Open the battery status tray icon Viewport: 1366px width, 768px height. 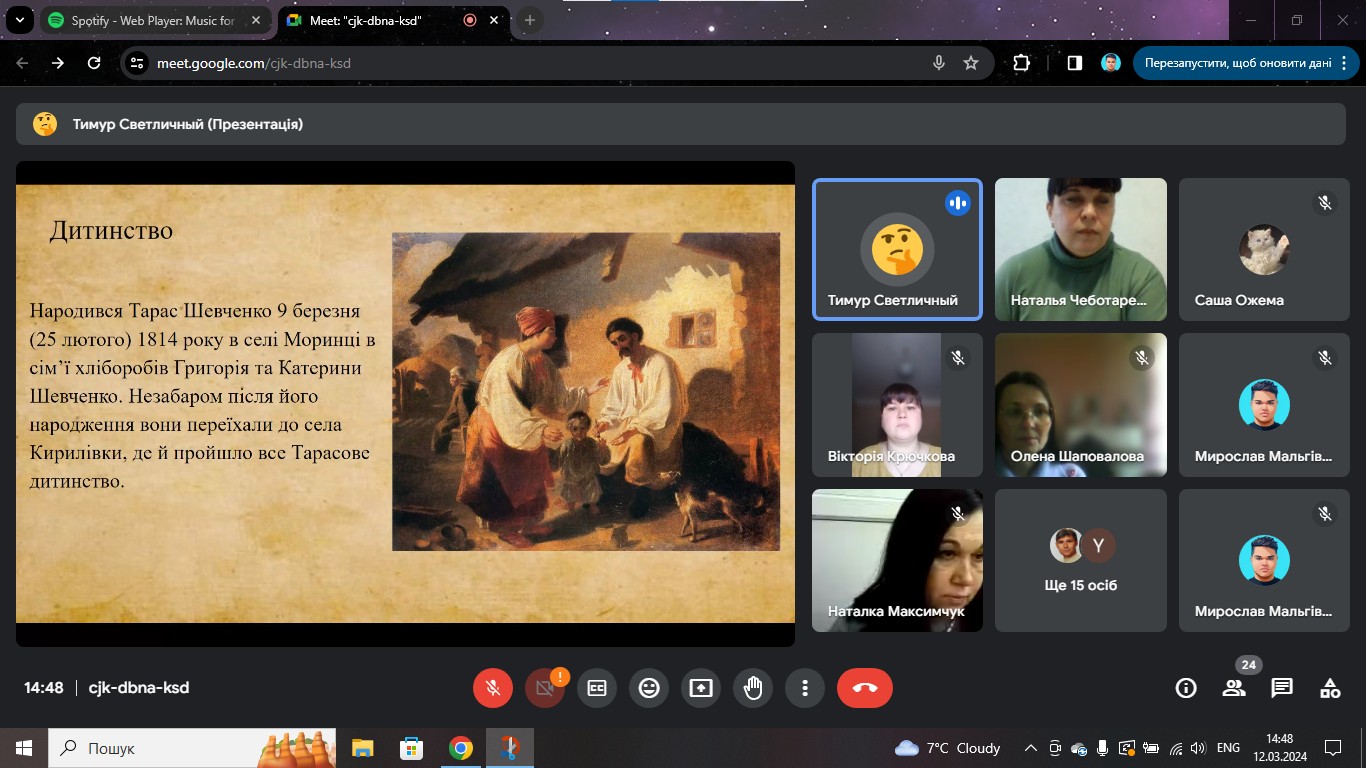(x=1151, y=748)
